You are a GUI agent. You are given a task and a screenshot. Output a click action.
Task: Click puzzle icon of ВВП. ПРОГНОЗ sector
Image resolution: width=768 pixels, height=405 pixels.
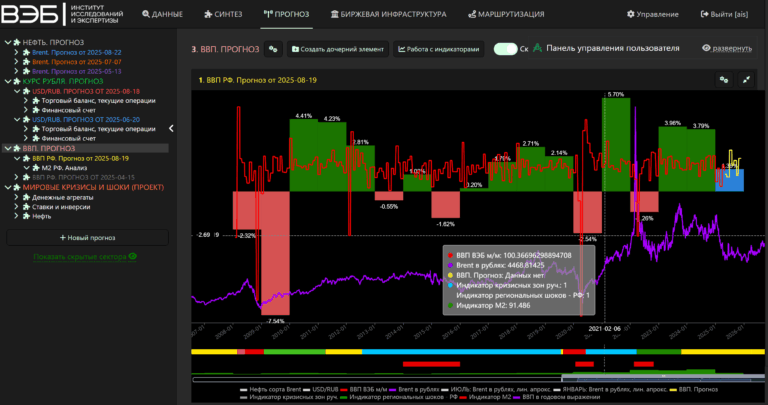17,148
